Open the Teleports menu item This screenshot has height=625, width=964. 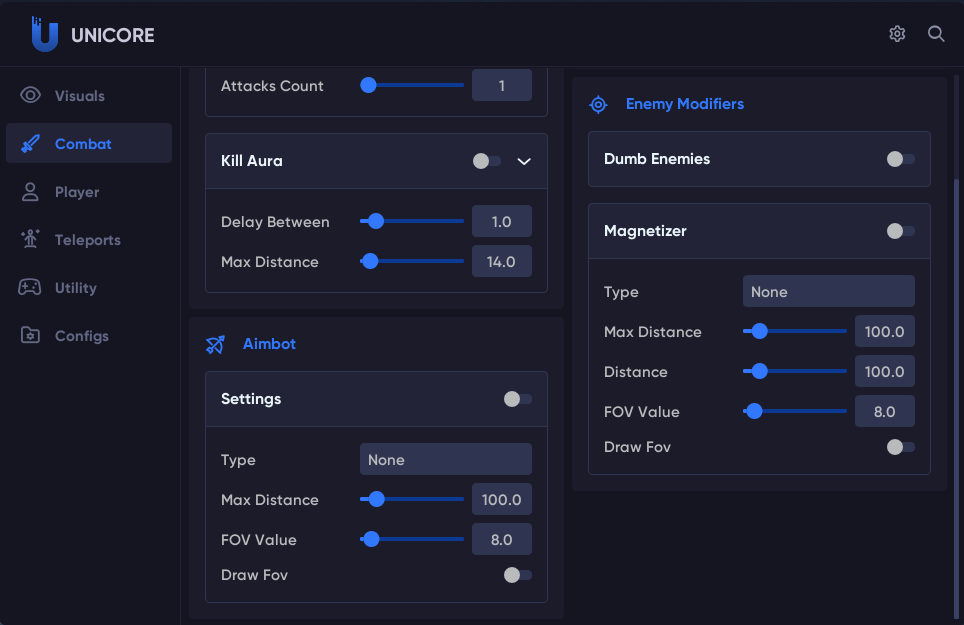(88, 240)
